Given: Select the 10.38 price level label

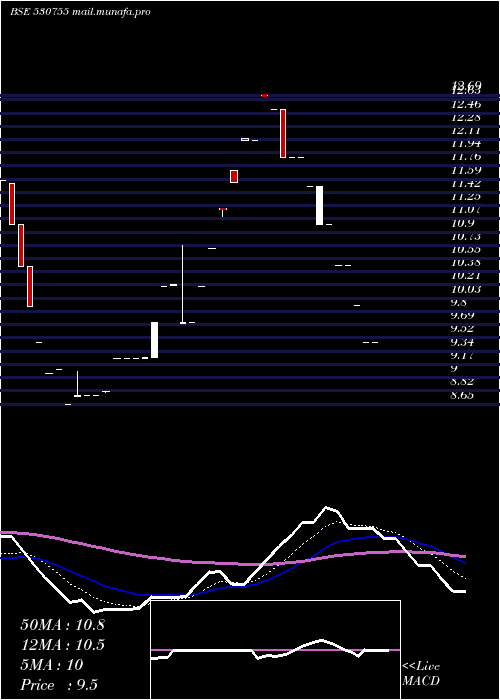Looking at the screenshot, I should pos(466,262).
